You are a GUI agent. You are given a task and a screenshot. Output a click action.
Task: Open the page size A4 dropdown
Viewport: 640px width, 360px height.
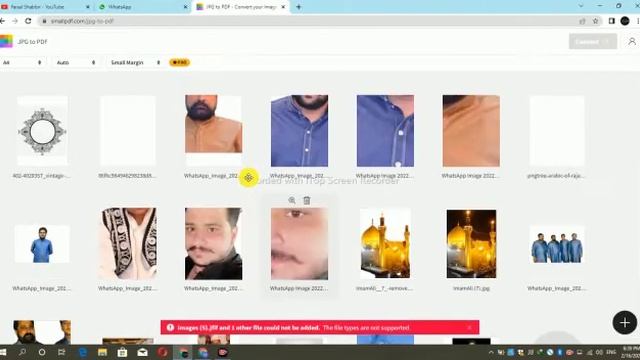pos(22,62)
